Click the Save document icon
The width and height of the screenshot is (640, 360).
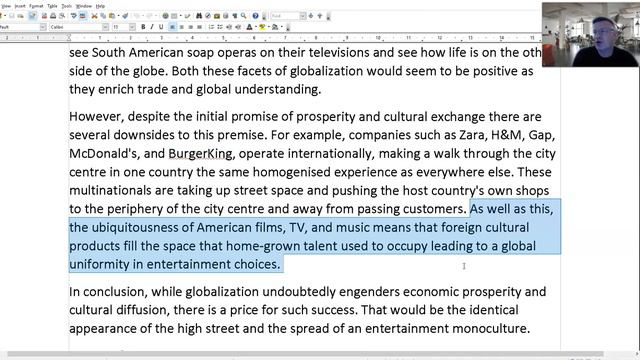tap(12, 16)
